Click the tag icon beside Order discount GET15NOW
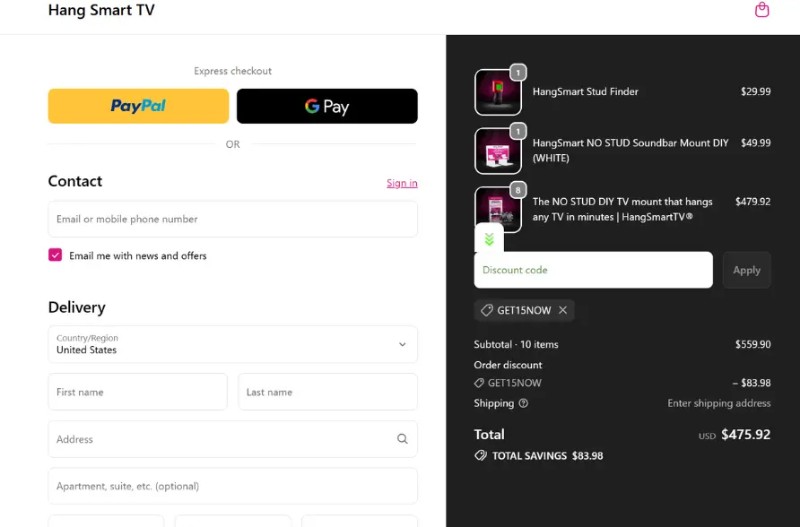The width and height of the screenshot is (800, 527). 479,383
